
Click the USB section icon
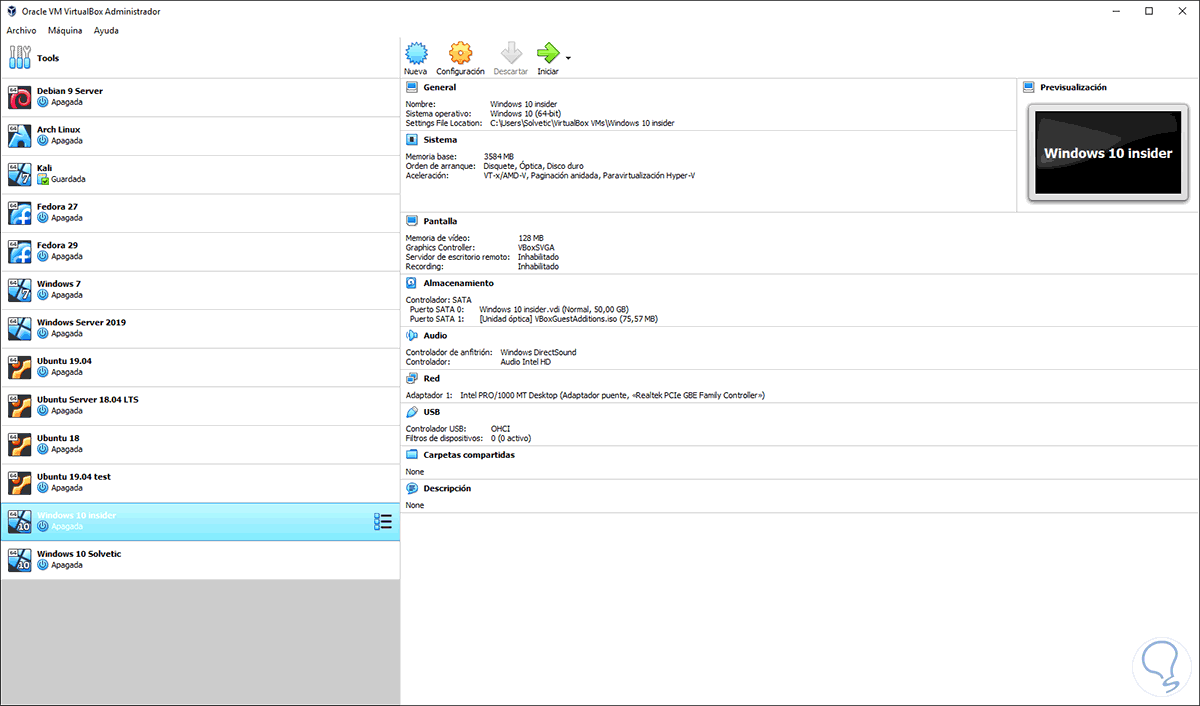(412, 412)
